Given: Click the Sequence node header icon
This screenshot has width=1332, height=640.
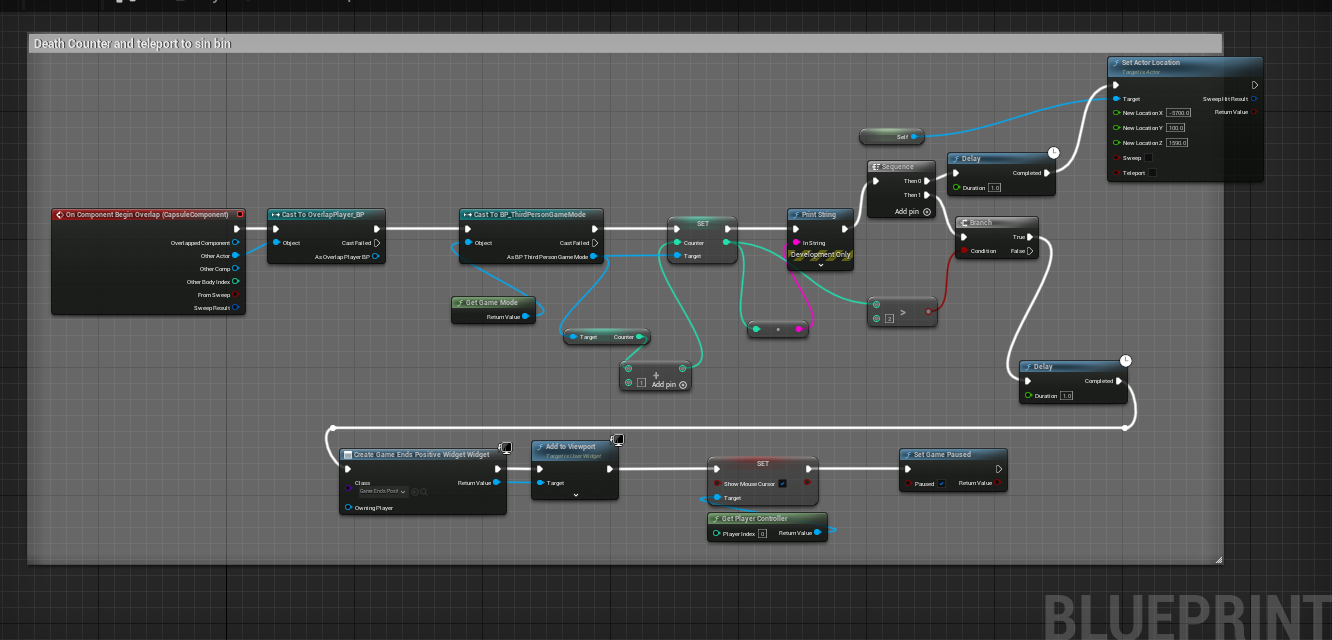Looking at the screenshot, I should pos(876,167).
